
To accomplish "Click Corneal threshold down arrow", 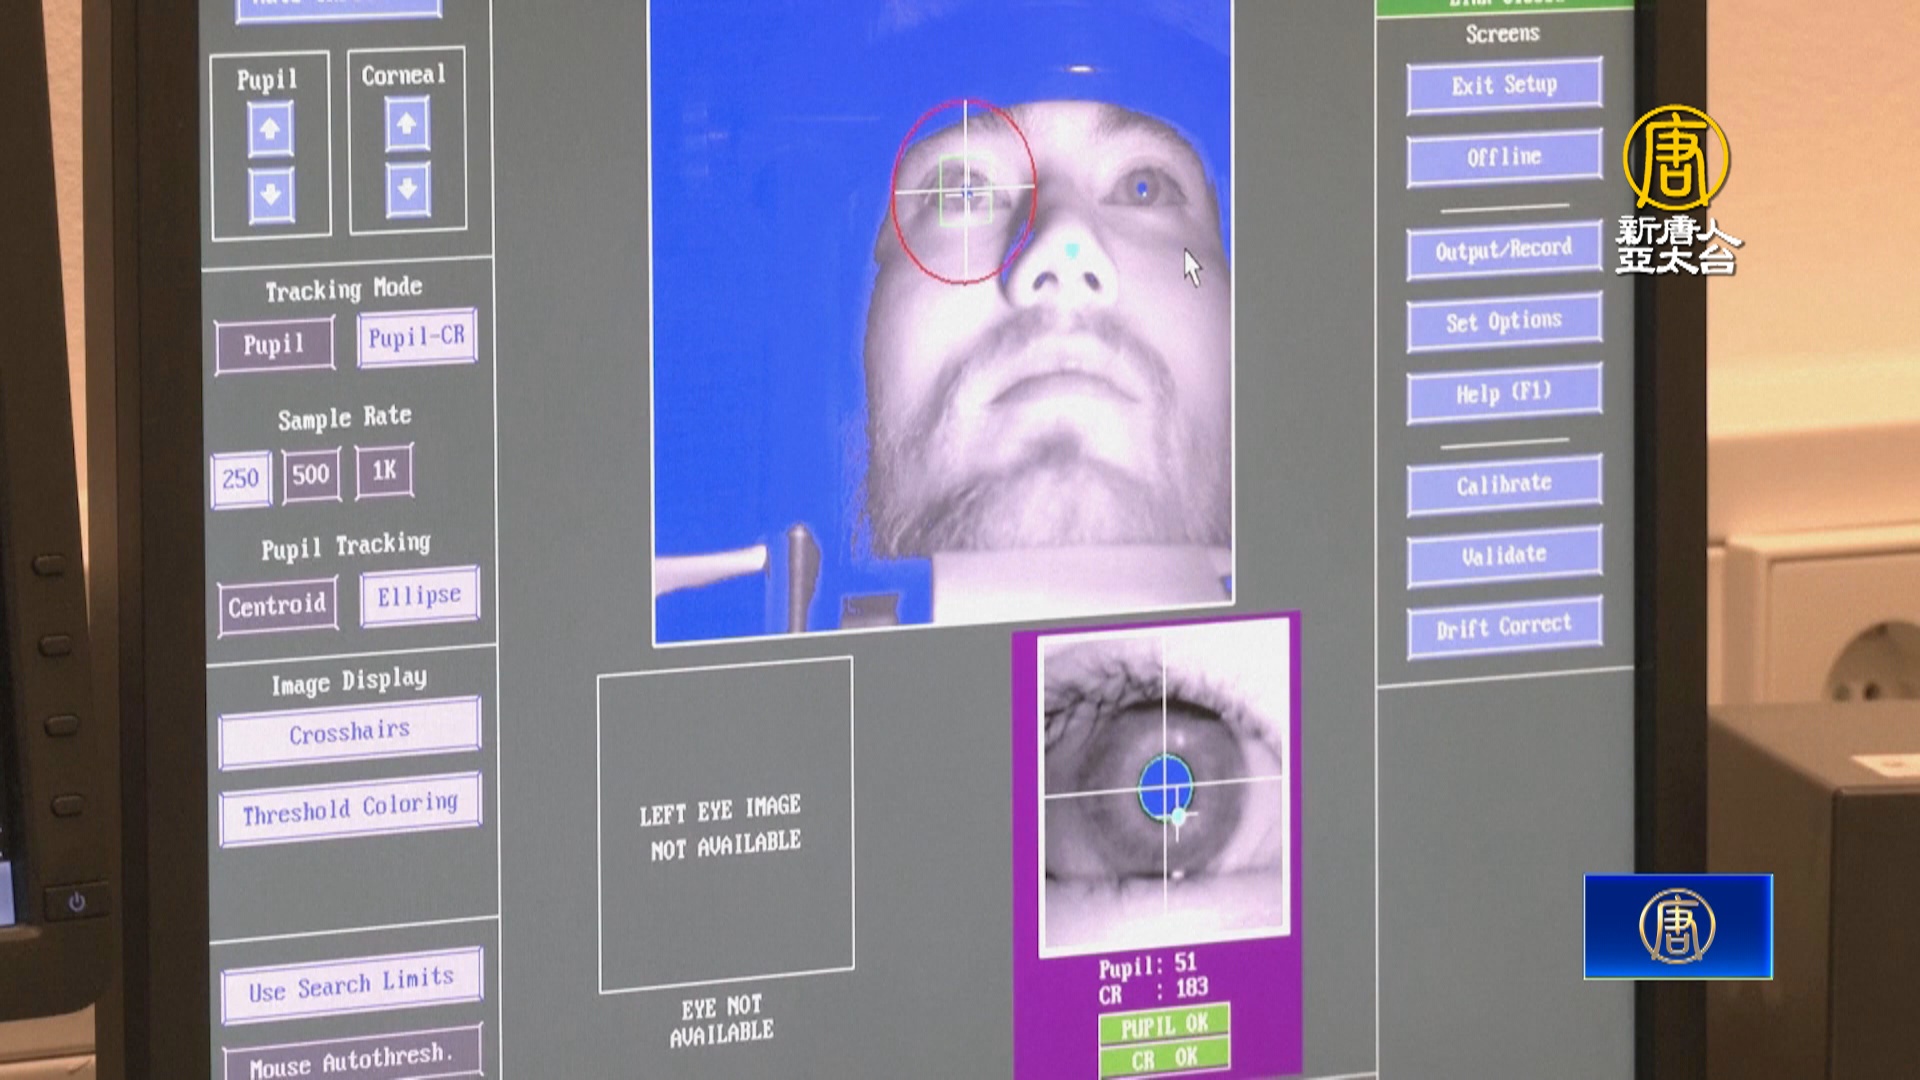I will coord(407,188).
